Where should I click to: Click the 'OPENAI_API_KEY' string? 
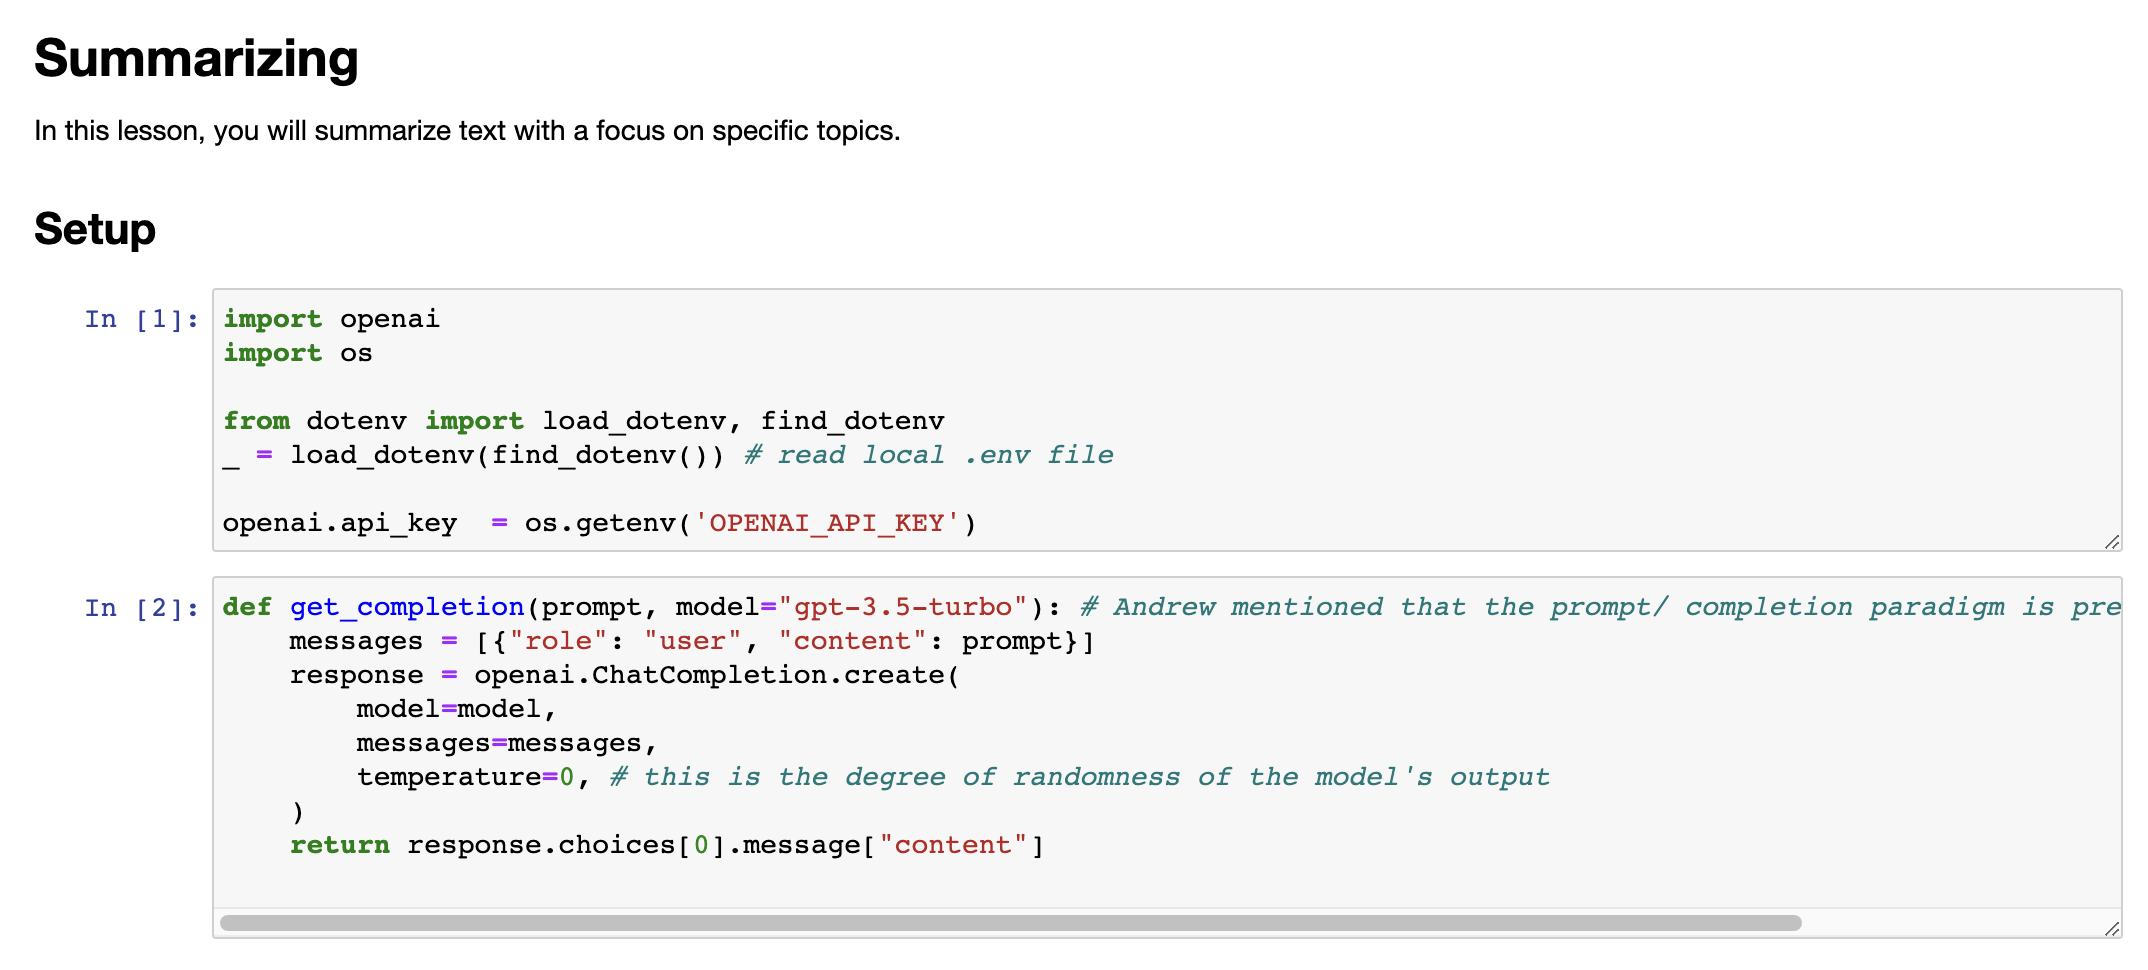click(x=826, y=523)
